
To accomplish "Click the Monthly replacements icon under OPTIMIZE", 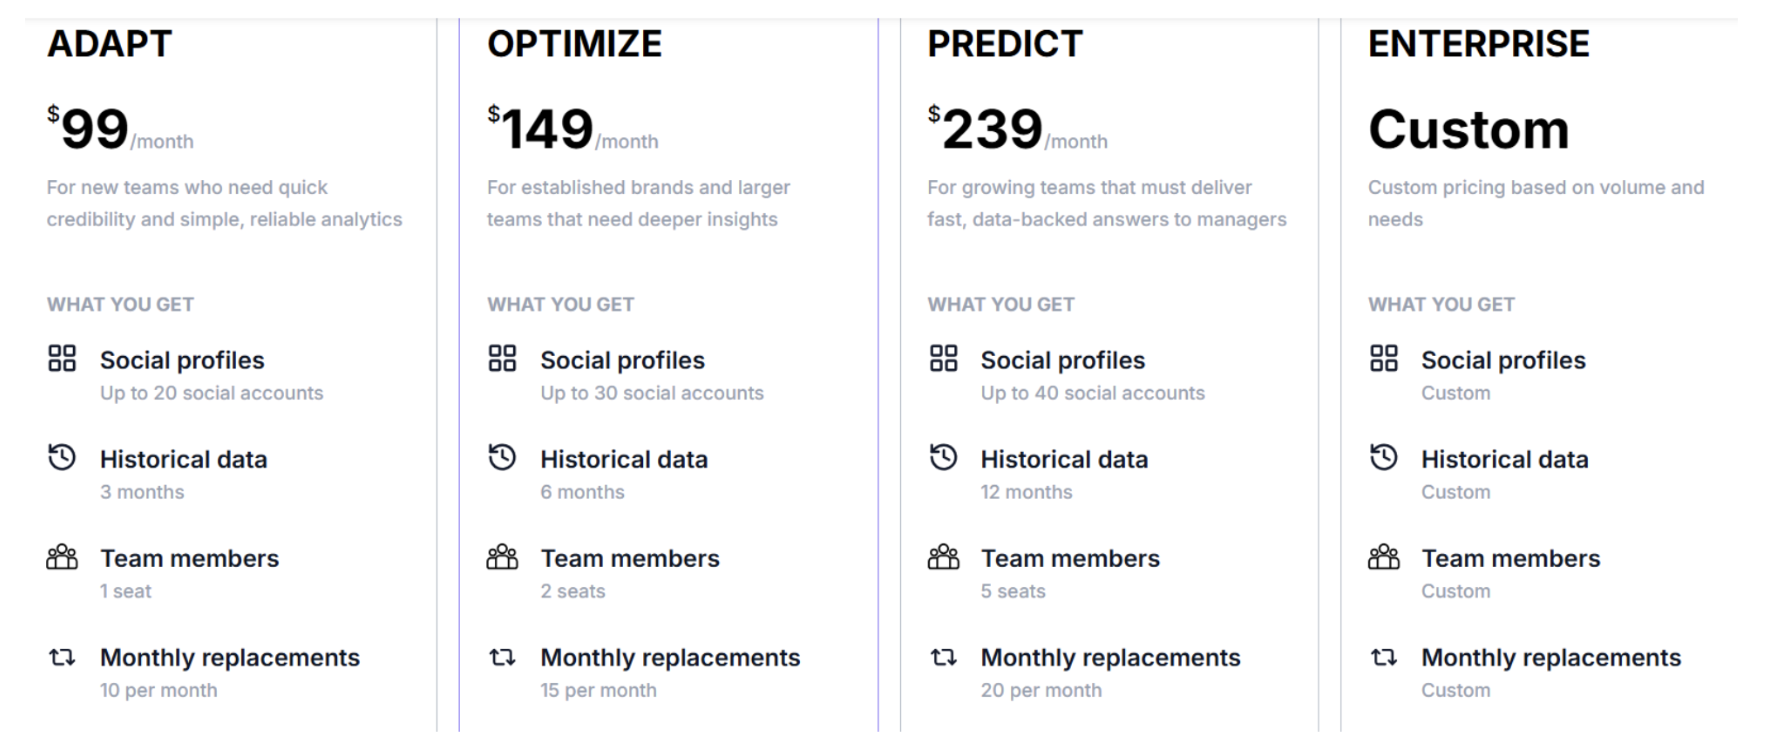I will coord(502,657).
